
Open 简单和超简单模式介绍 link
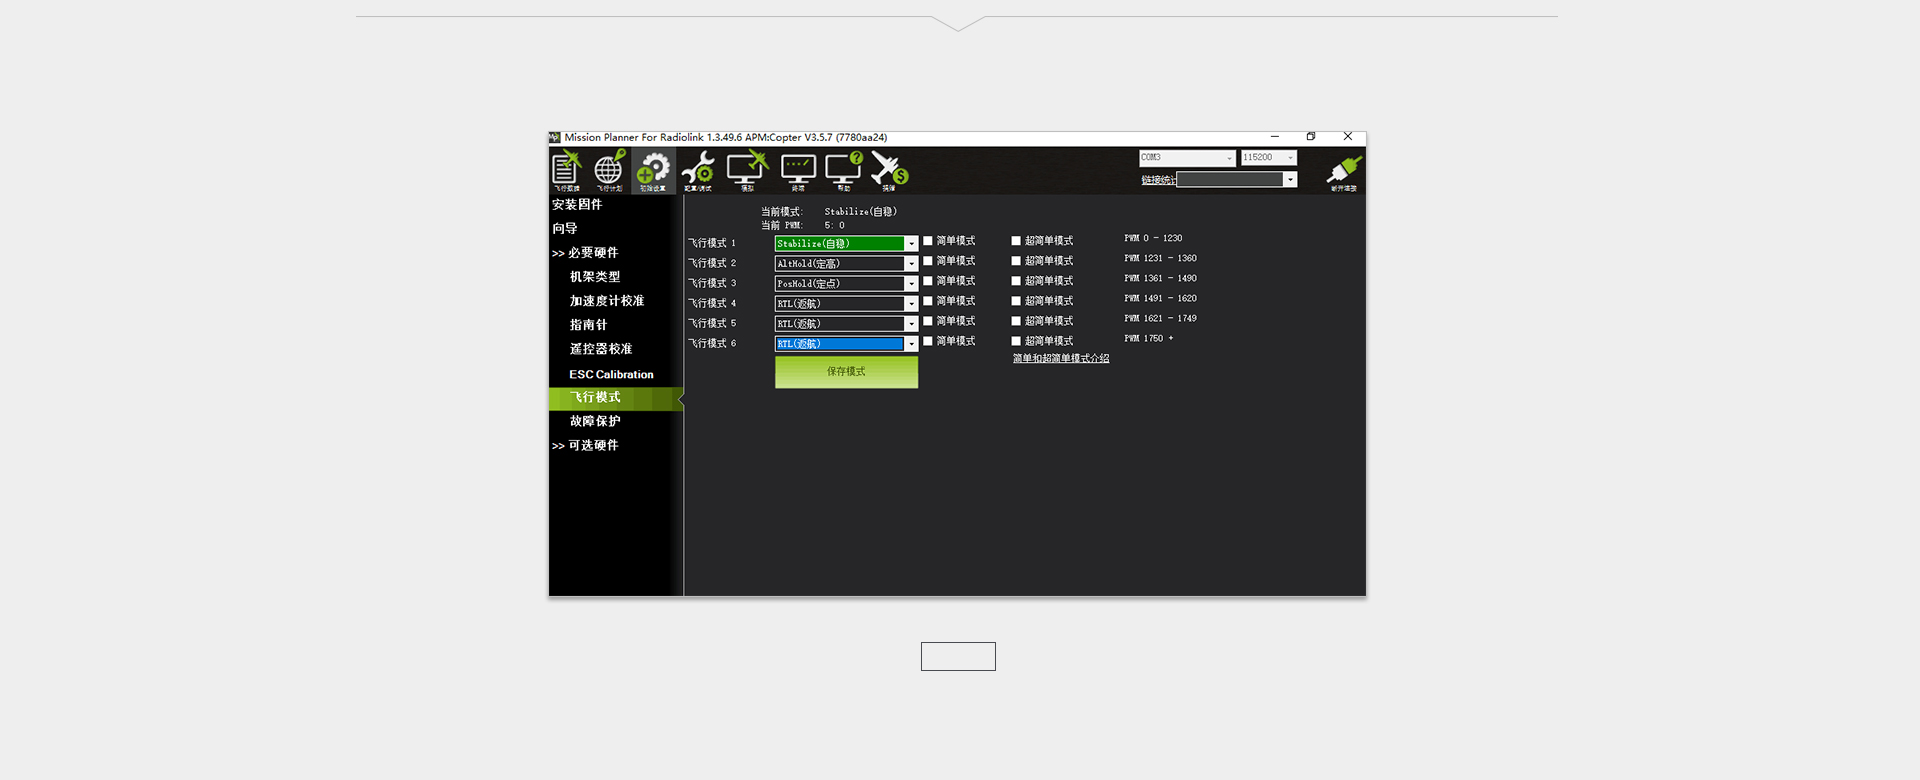(1061, 358)
